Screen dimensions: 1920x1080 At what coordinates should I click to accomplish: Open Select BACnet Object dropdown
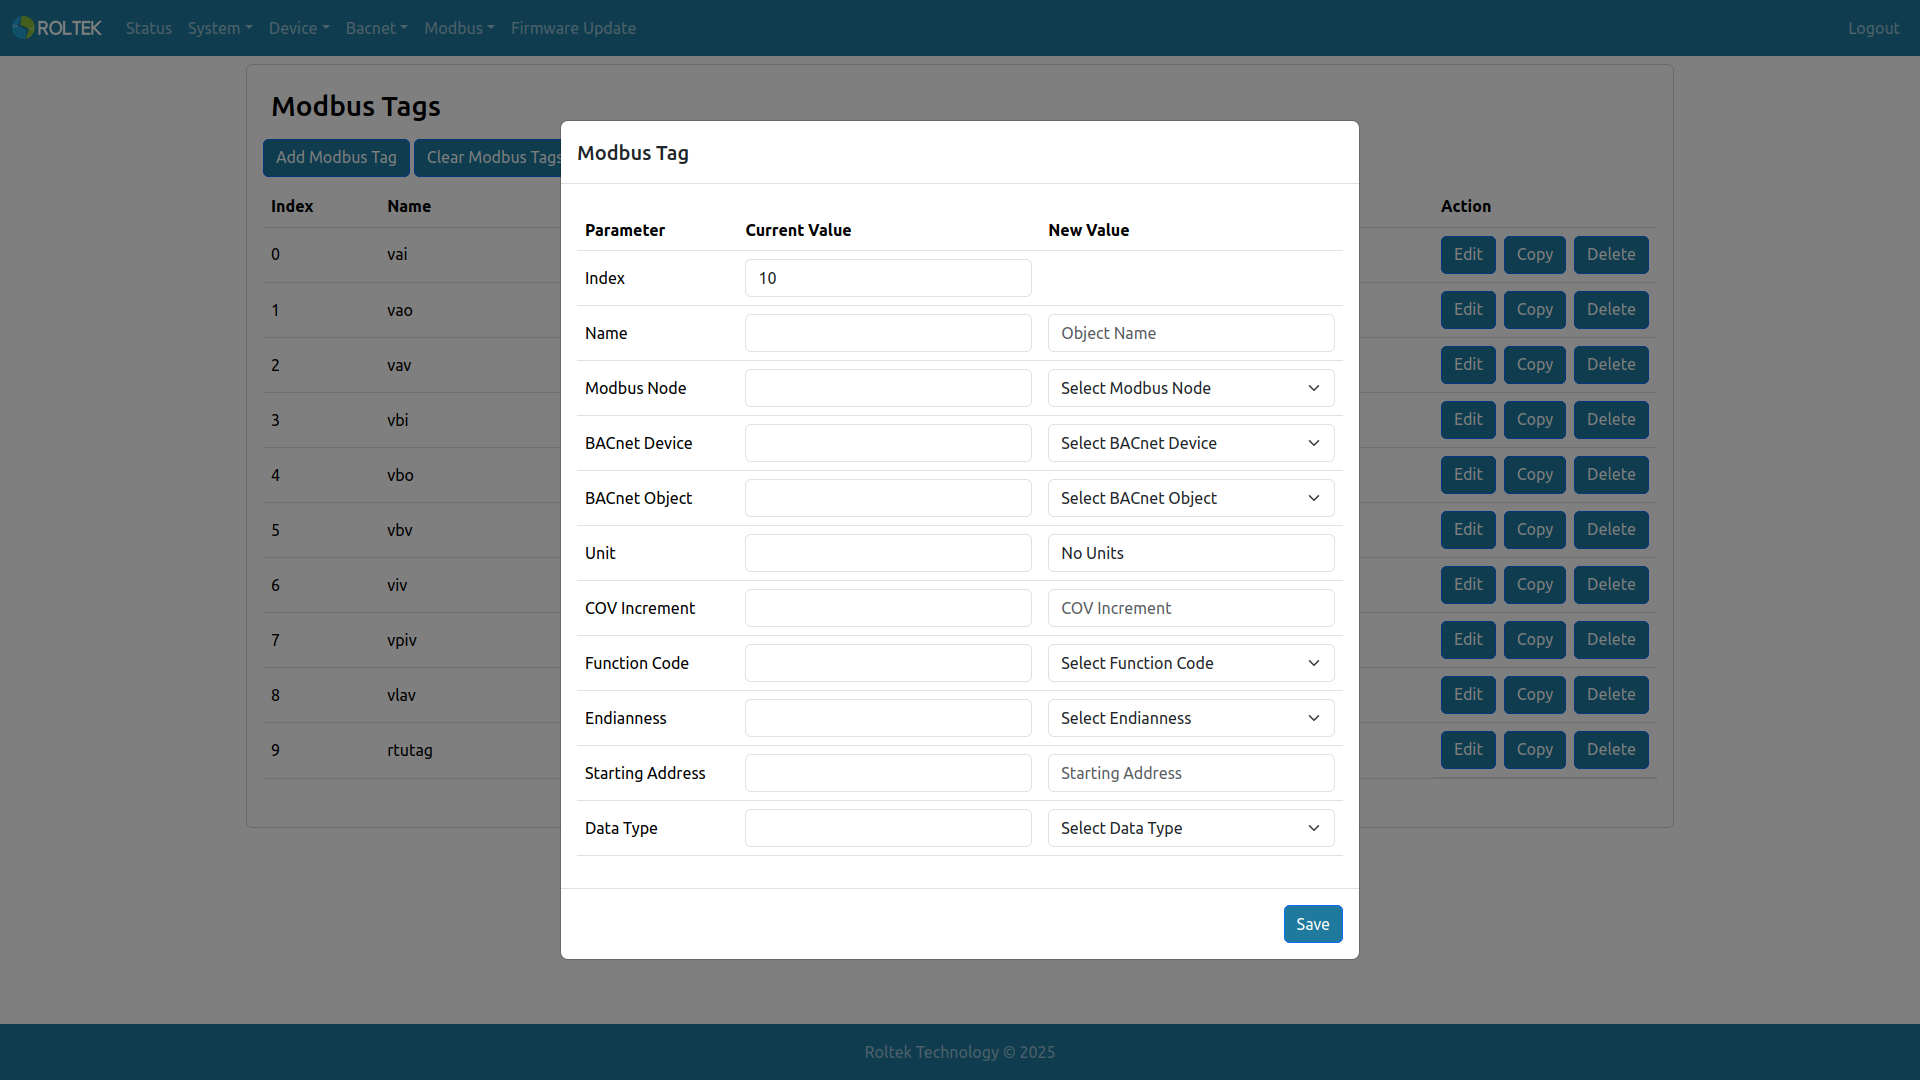(1191, 498)
